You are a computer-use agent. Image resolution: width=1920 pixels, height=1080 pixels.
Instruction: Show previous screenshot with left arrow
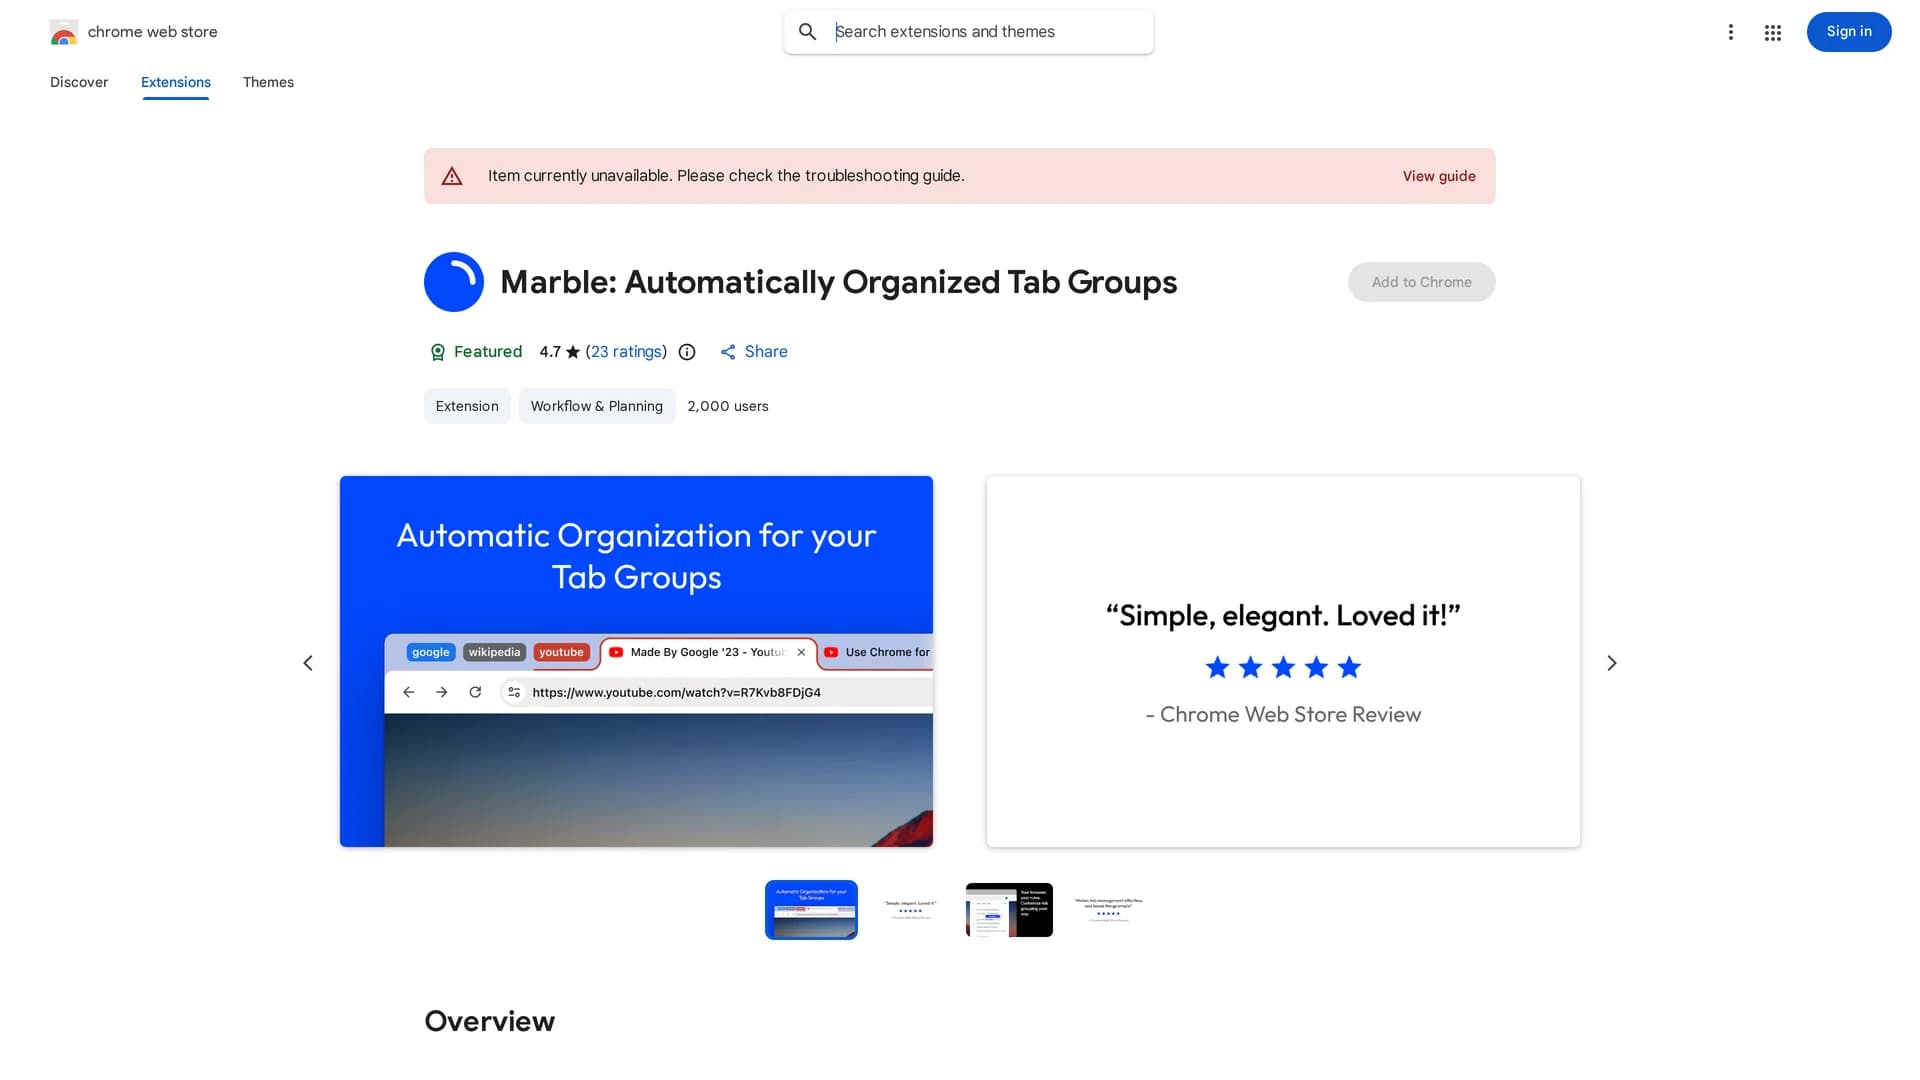[x=308, y=663]
